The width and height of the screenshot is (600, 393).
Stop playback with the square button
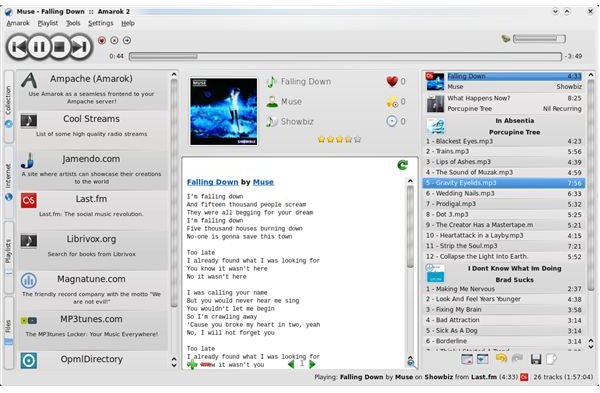pos(59,47)
